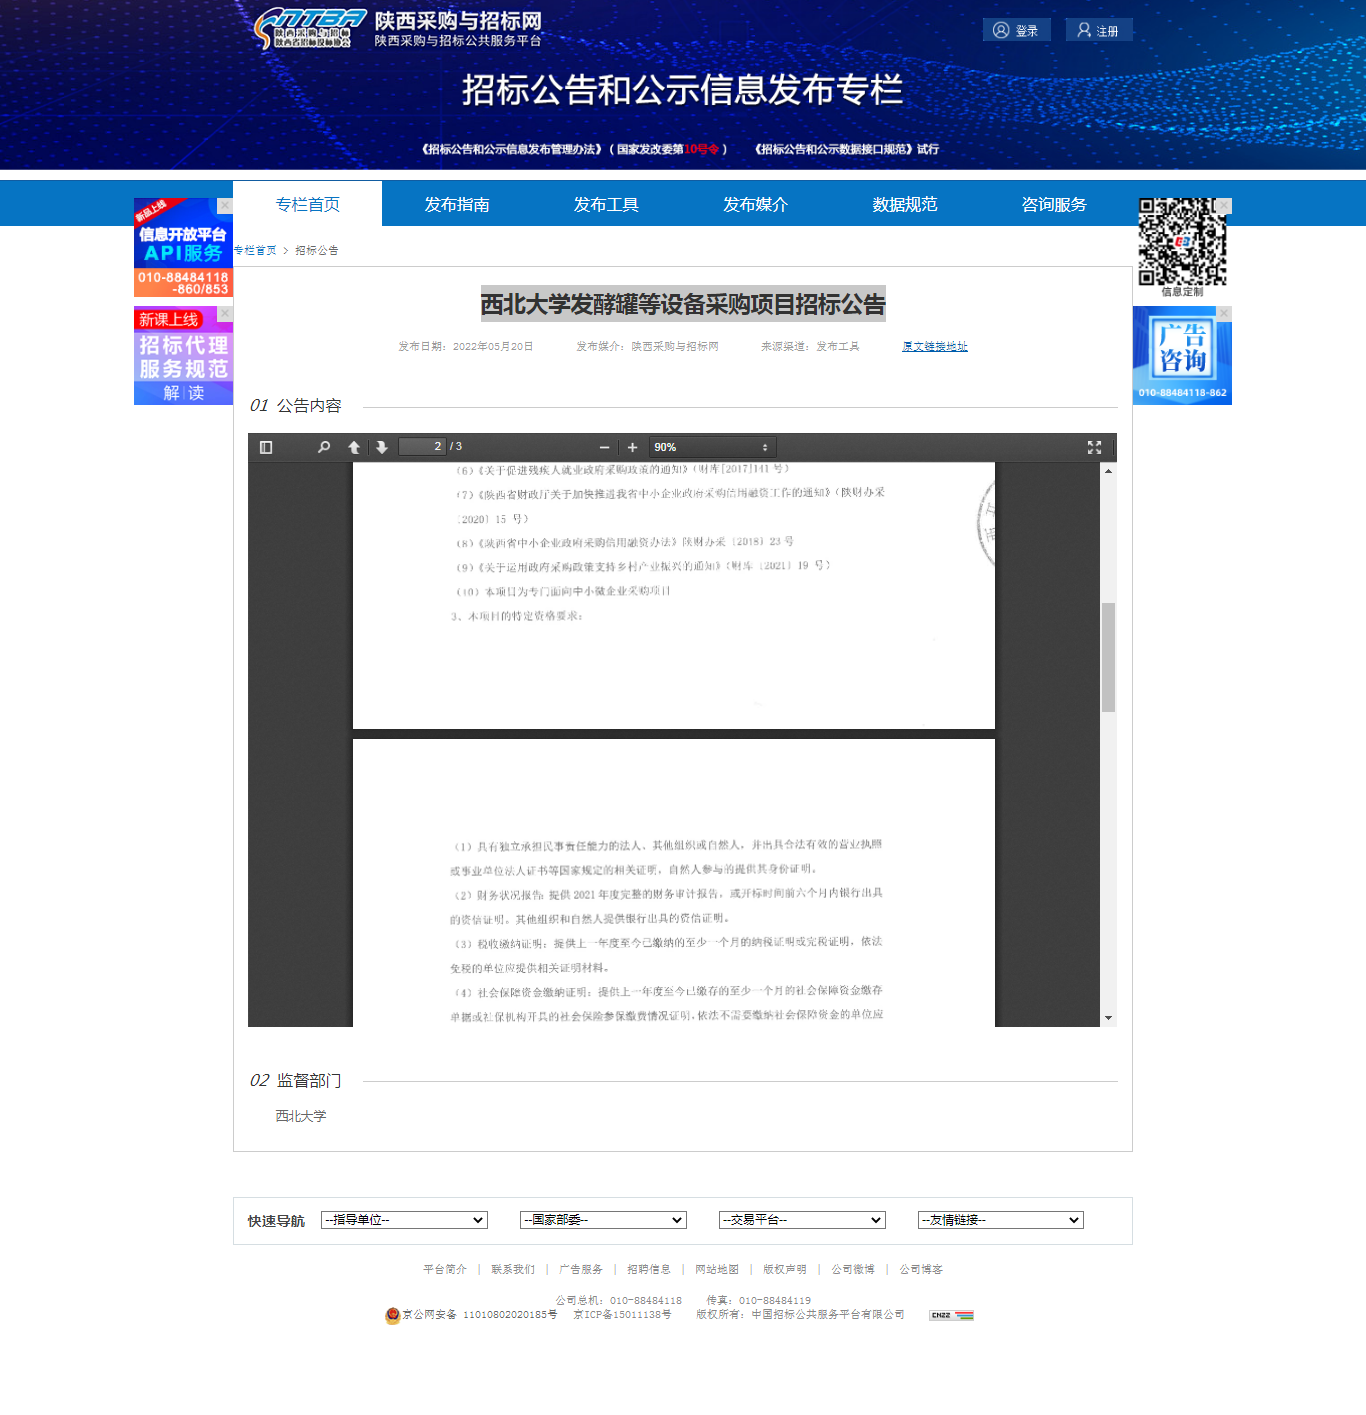
Task: Zoom in on the PDF document
Action: (x=632, y=447)
